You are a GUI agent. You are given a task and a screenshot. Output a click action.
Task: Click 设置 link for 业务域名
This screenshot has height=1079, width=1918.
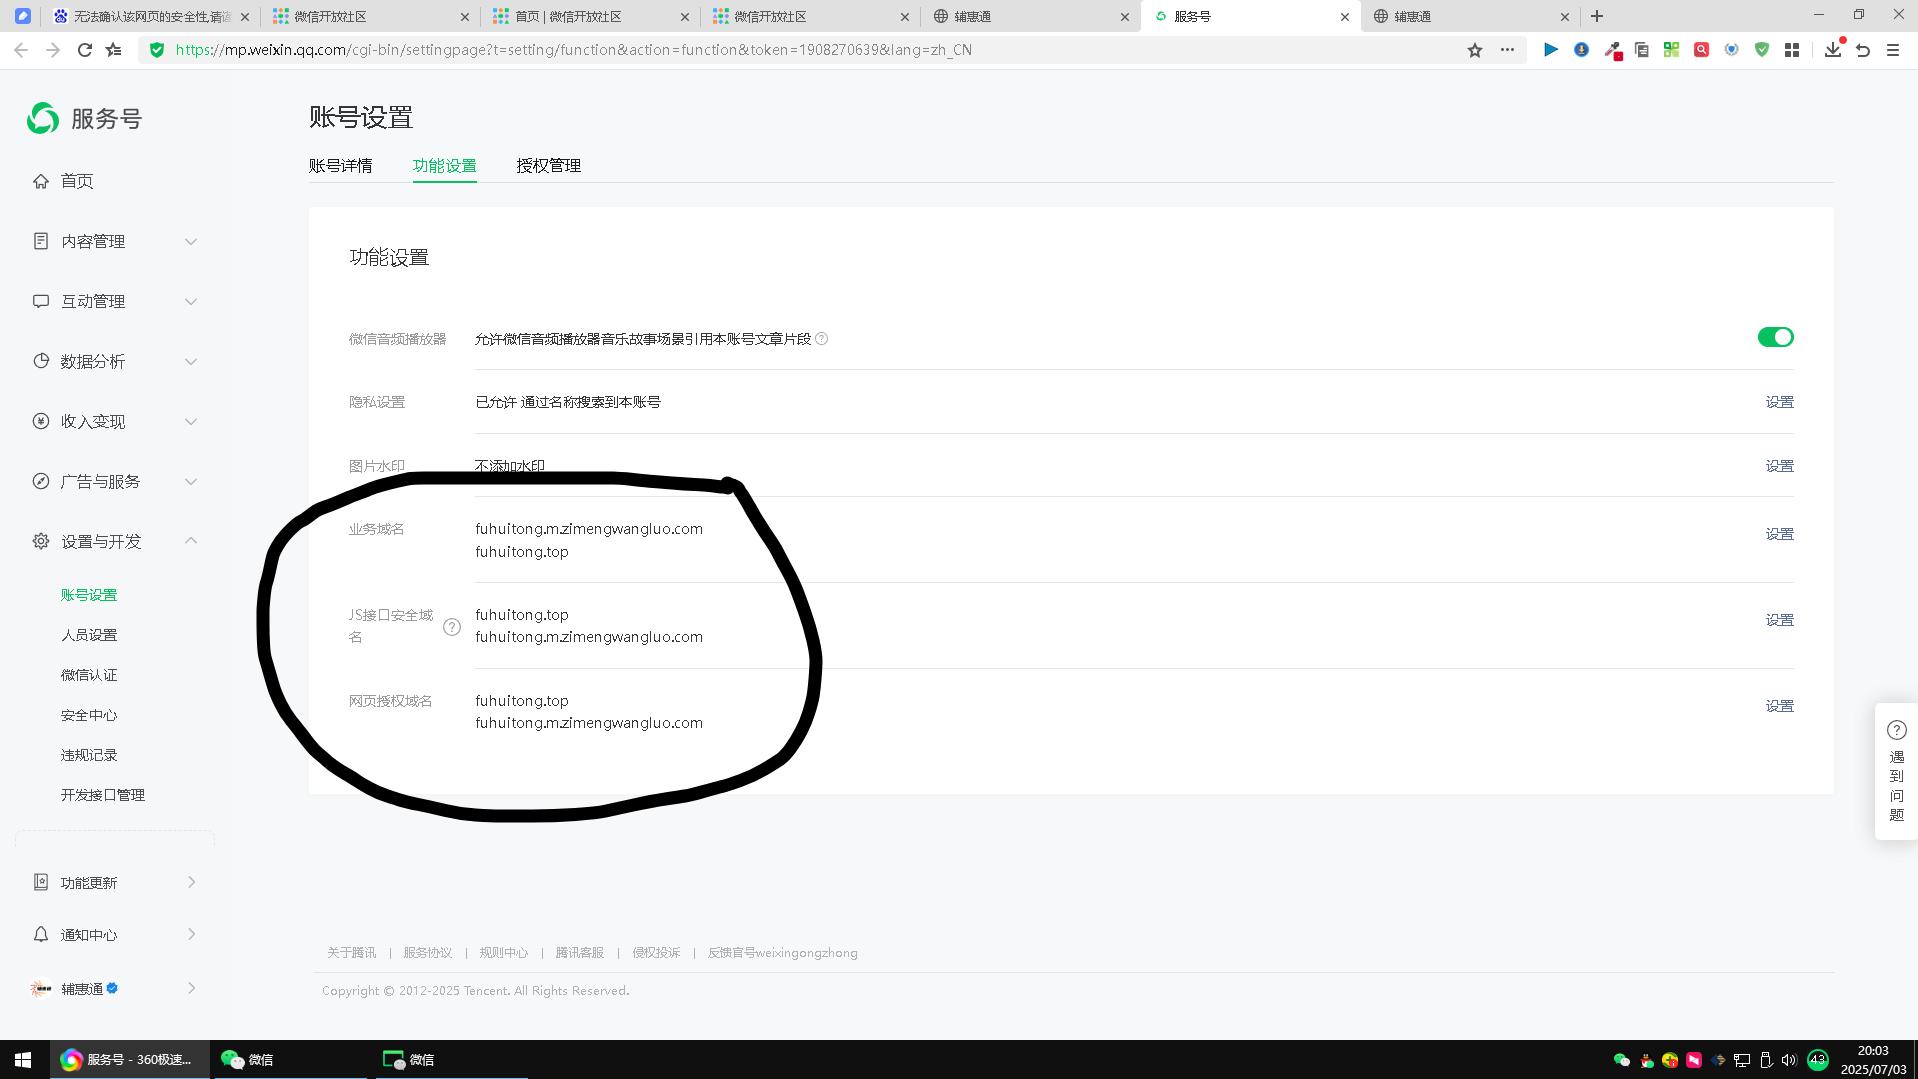[1780, 534]
